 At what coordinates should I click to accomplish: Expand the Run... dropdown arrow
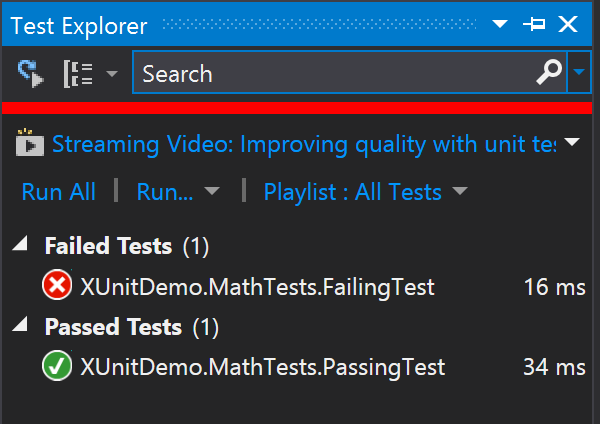click(x=212, y=191)
